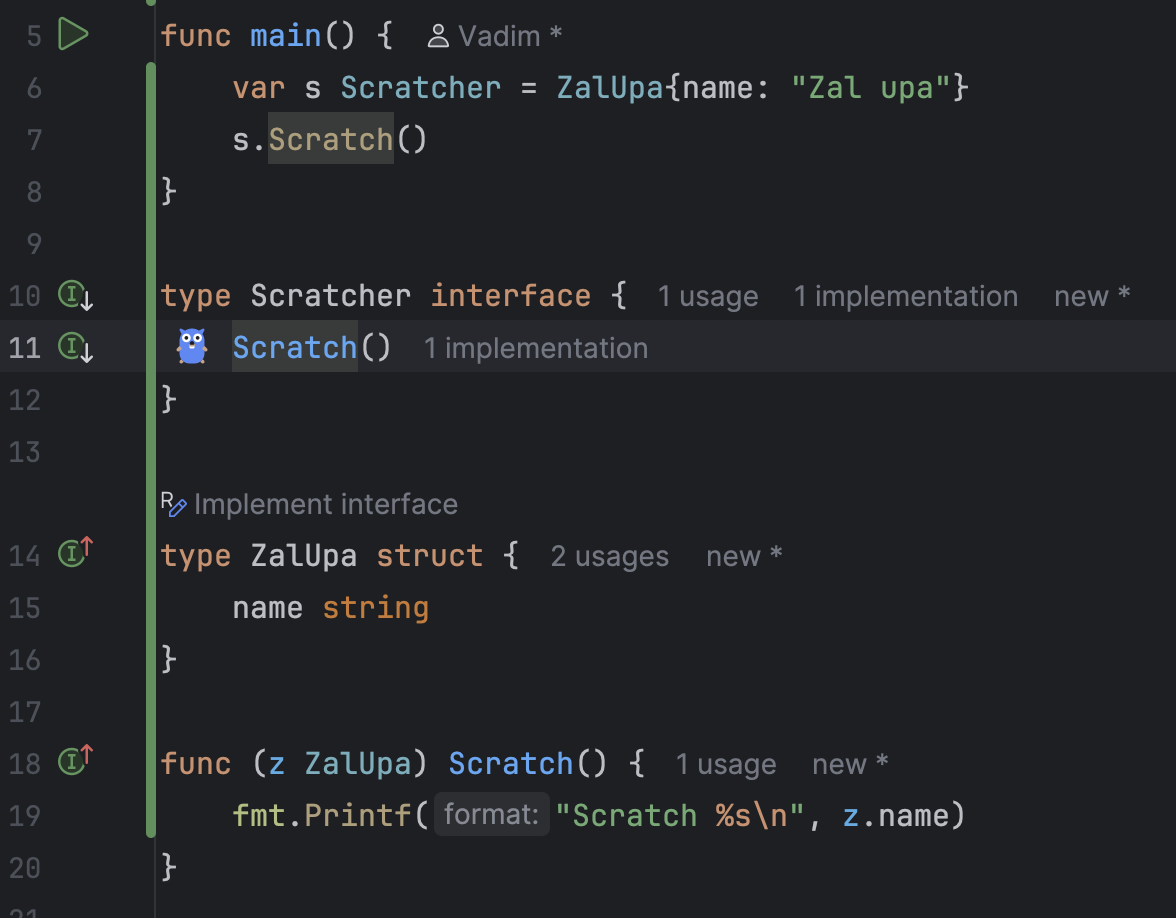Open the Implement interface inlay action
Screen dimensions: 1176x918
tap(326, 505)
